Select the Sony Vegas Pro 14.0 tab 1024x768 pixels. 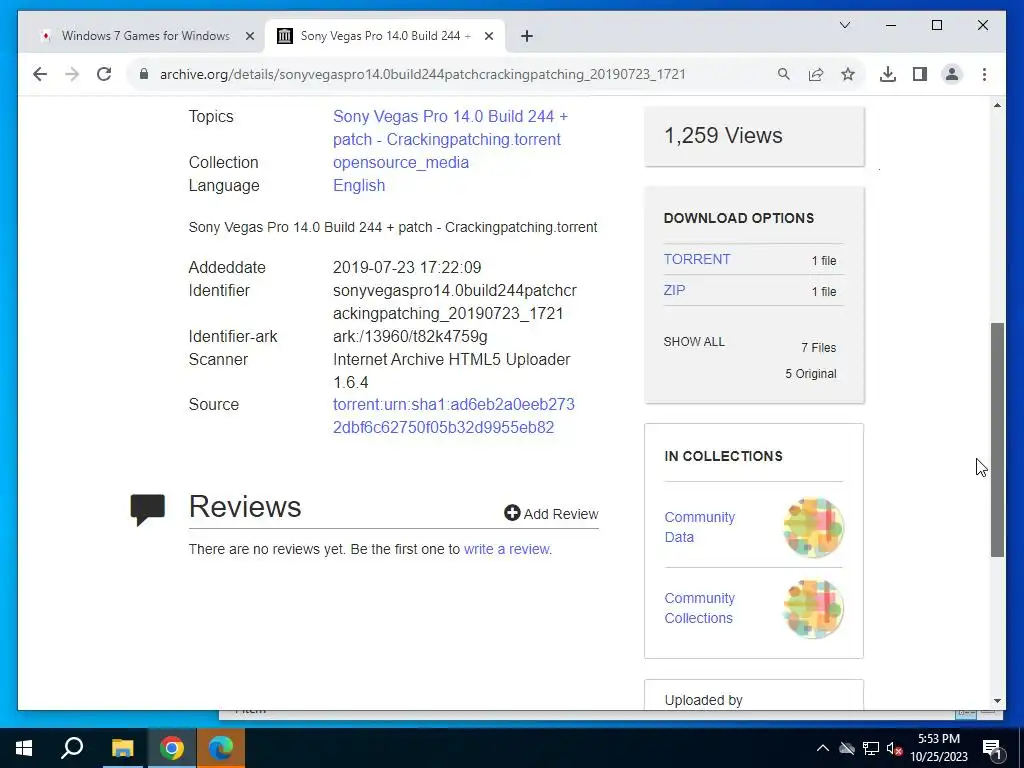pyautogui.click(x=384, y=36)
